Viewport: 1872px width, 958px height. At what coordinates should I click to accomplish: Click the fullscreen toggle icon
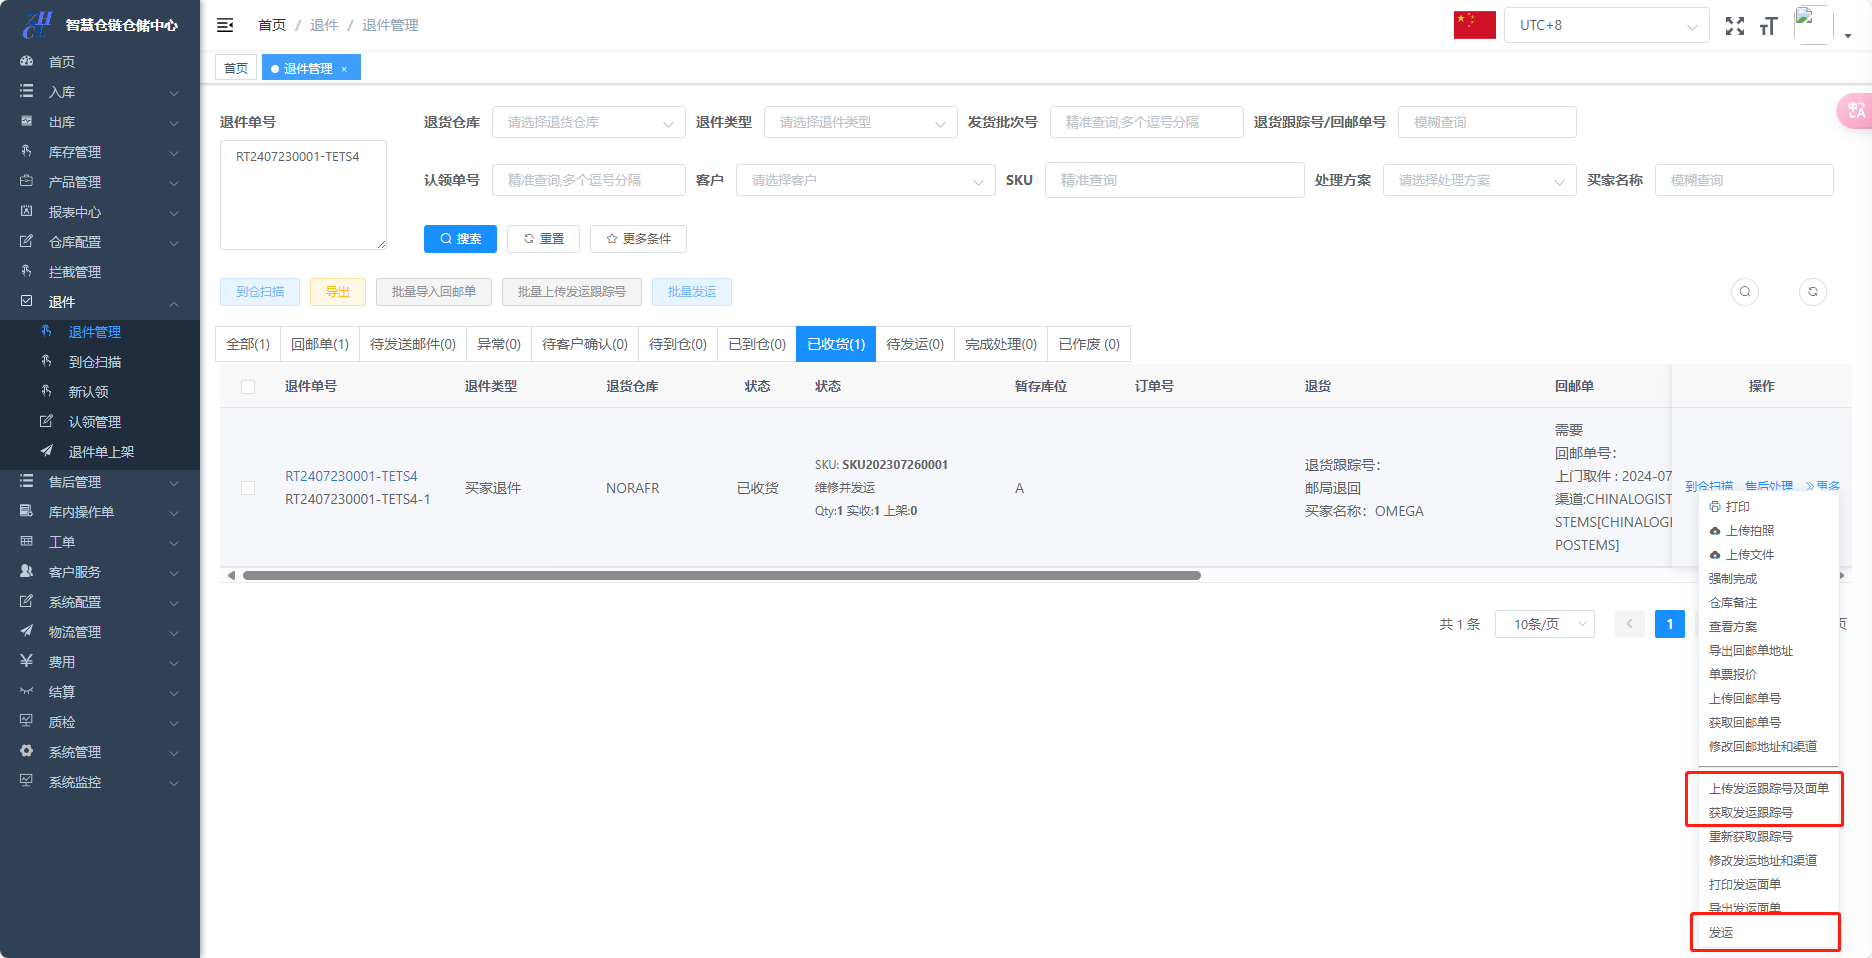coord(1735,26)
